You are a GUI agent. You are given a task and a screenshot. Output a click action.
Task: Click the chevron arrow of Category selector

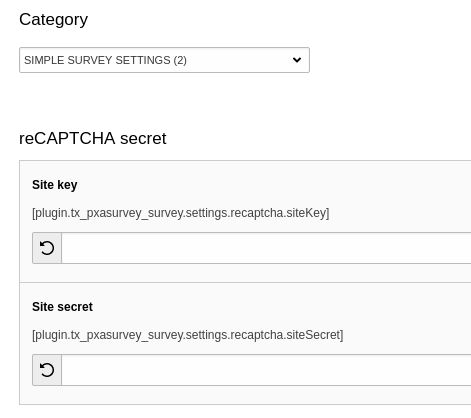click(297, 60)
